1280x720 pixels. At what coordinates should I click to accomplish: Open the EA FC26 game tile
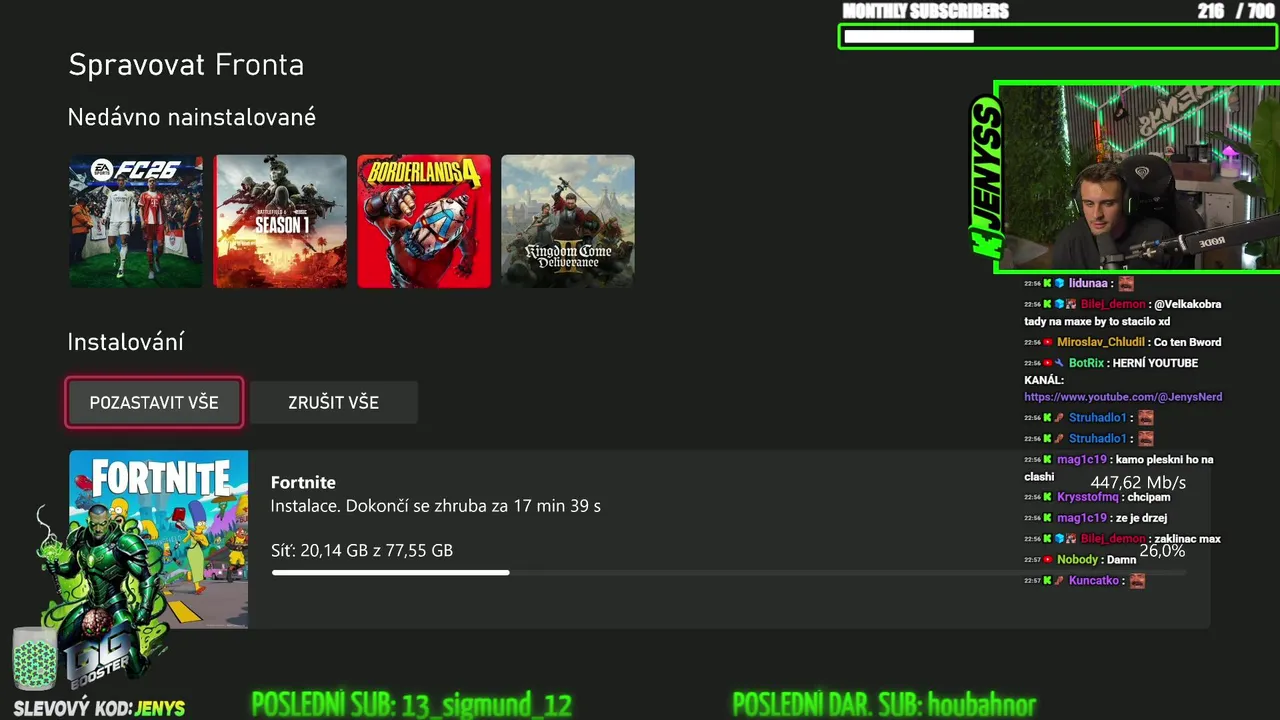click(136, 221)
